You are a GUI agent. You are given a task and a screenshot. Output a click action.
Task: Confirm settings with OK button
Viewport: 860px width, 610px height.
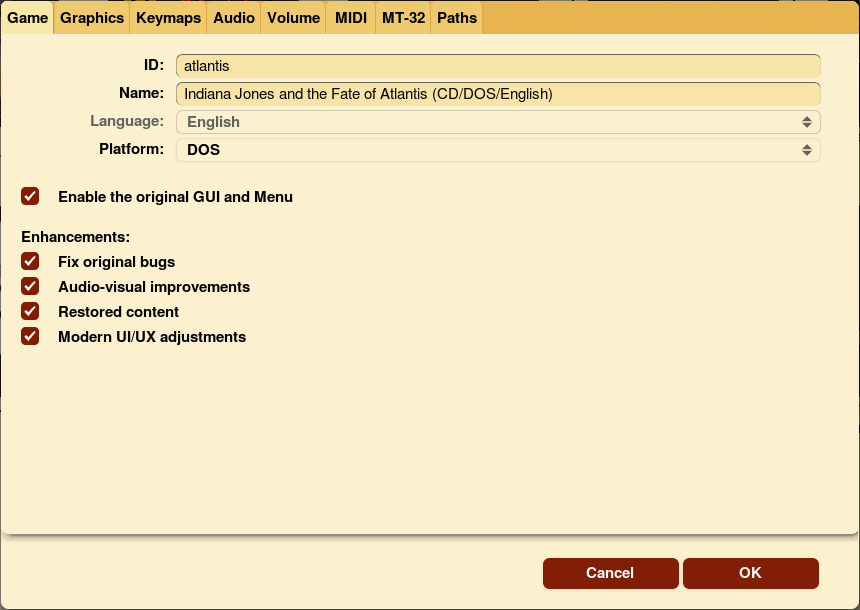point(750,573)
